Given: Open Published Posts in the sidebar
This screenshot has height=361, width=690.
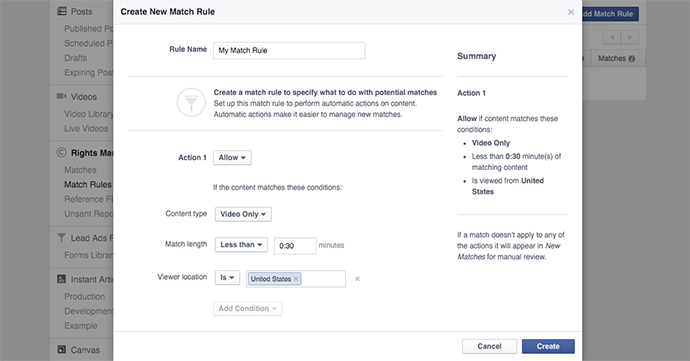Looking at the screenshot, I should coord(88,29).
